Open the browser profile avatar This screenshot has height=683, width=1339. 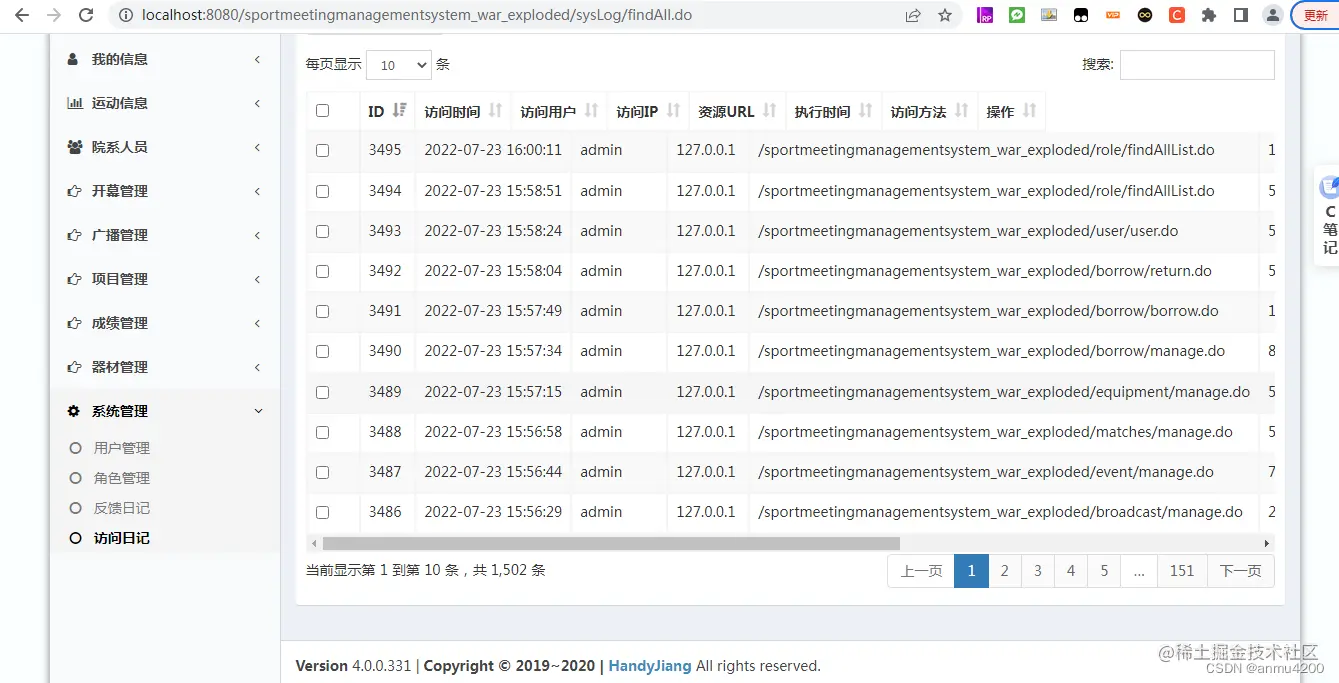click(1273, 15)
